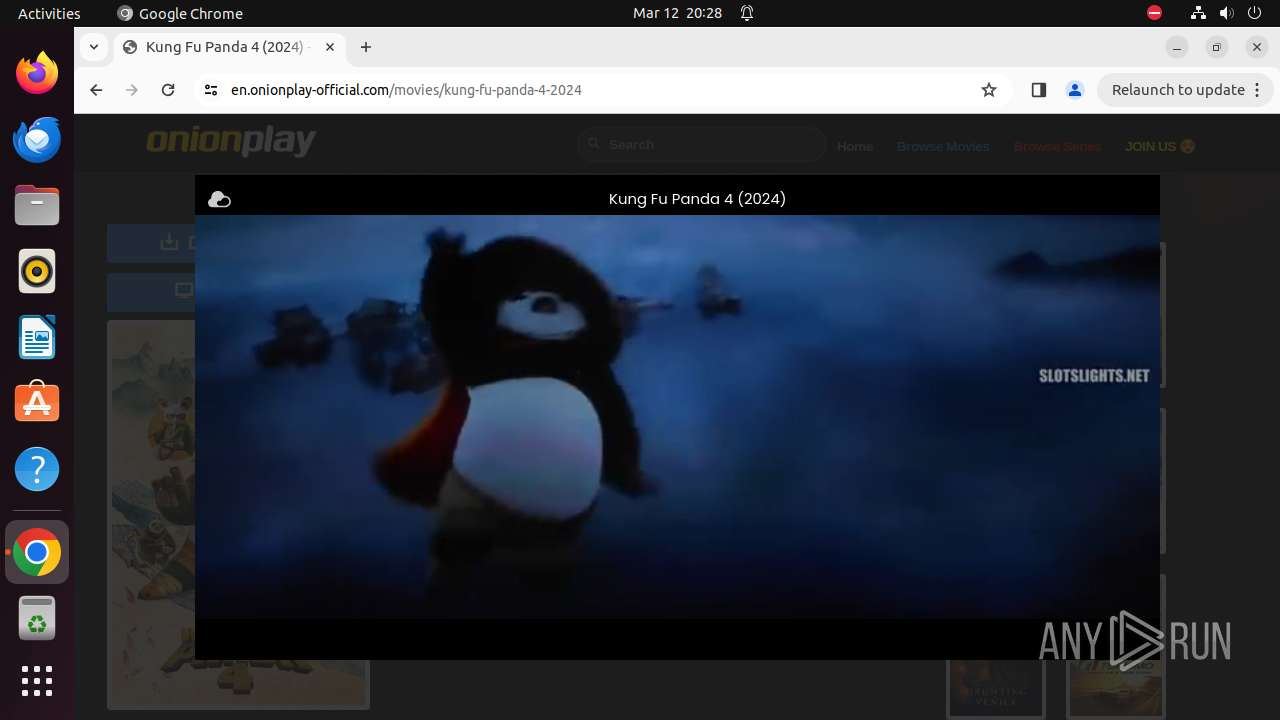
Task: Bookmark this page with star icon
Action: pos(989,90)
